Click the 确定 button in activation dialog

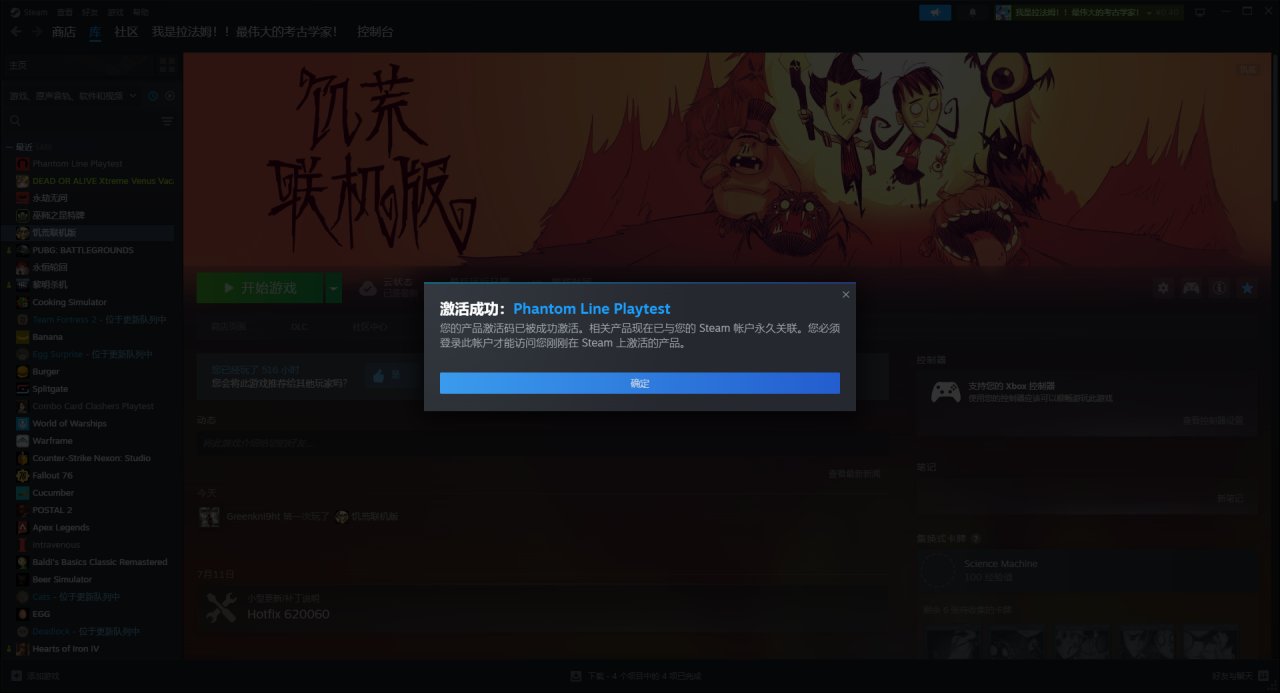point(640,383)
